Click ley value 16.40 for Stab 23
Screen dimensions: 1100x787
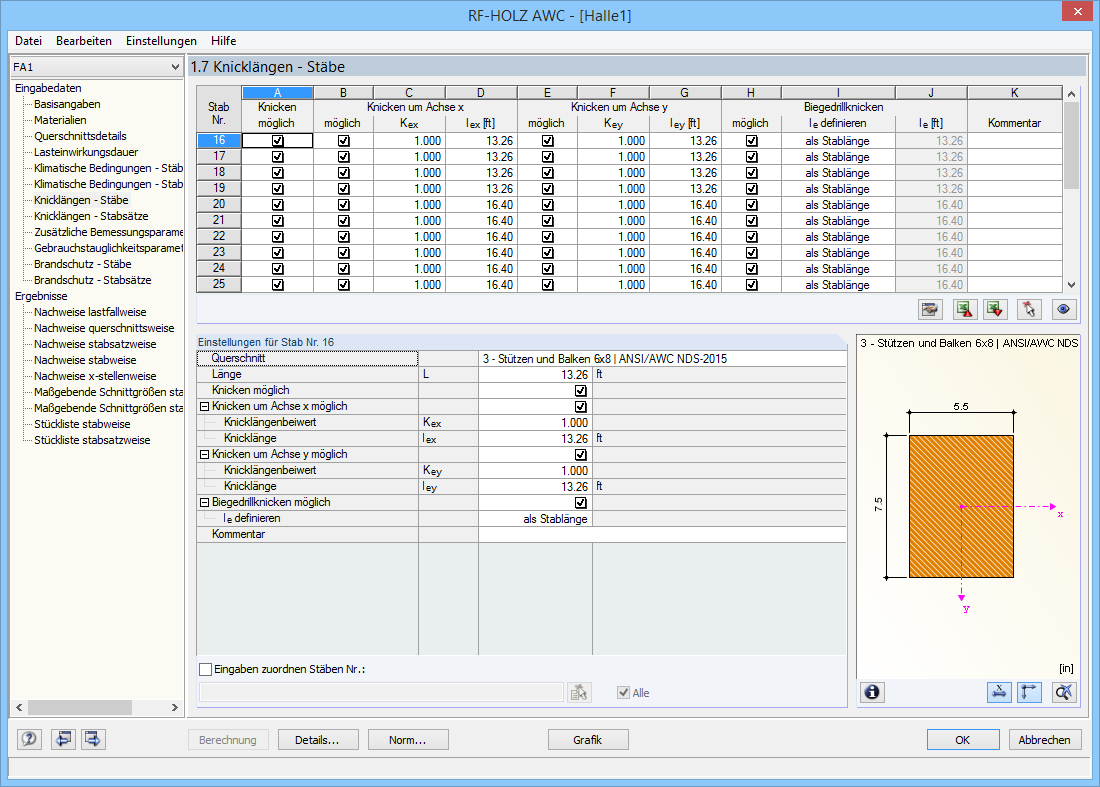685,253
